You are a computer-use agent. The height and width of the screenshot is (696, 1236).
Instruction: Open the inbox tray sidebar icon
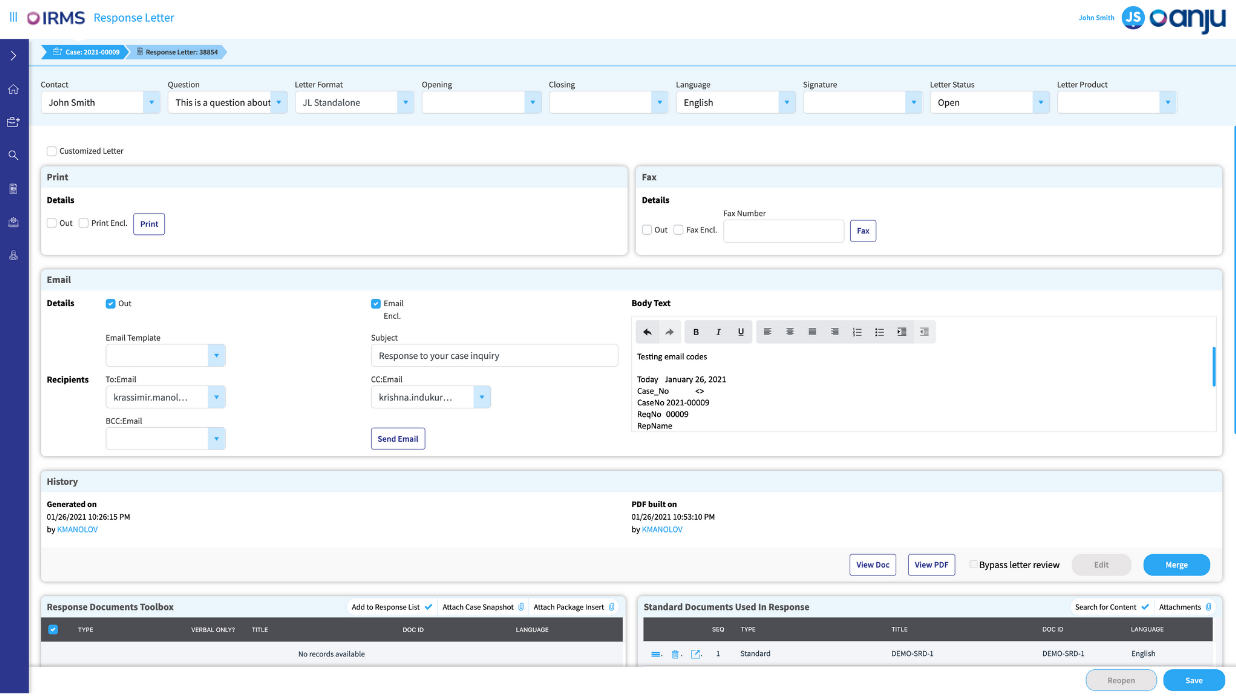coord(13,222)
